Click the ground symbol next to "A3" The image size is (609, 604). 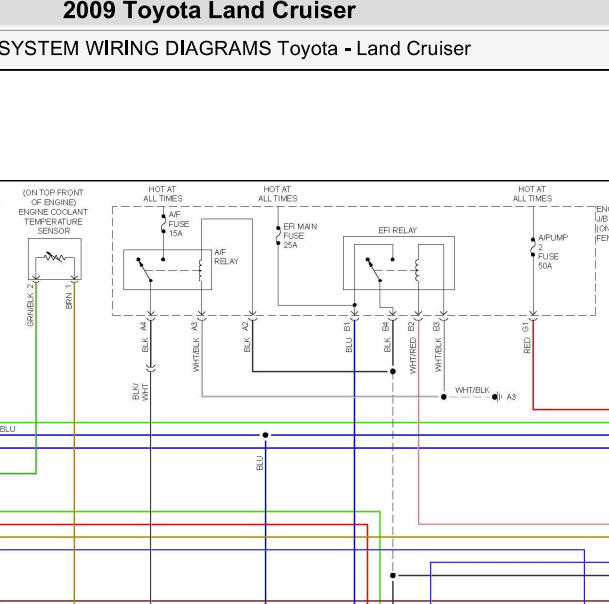(x=497, y=397)
